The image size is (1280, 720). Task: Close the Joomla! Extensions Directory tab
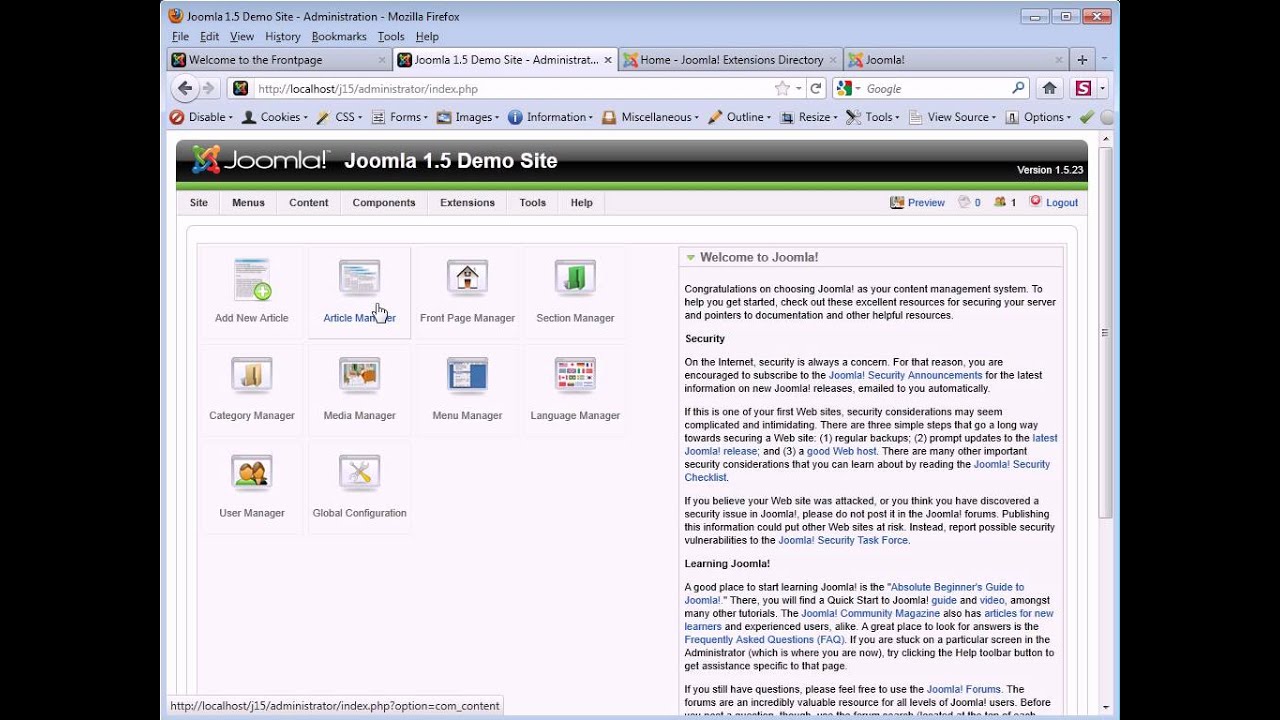click(832, 60)
